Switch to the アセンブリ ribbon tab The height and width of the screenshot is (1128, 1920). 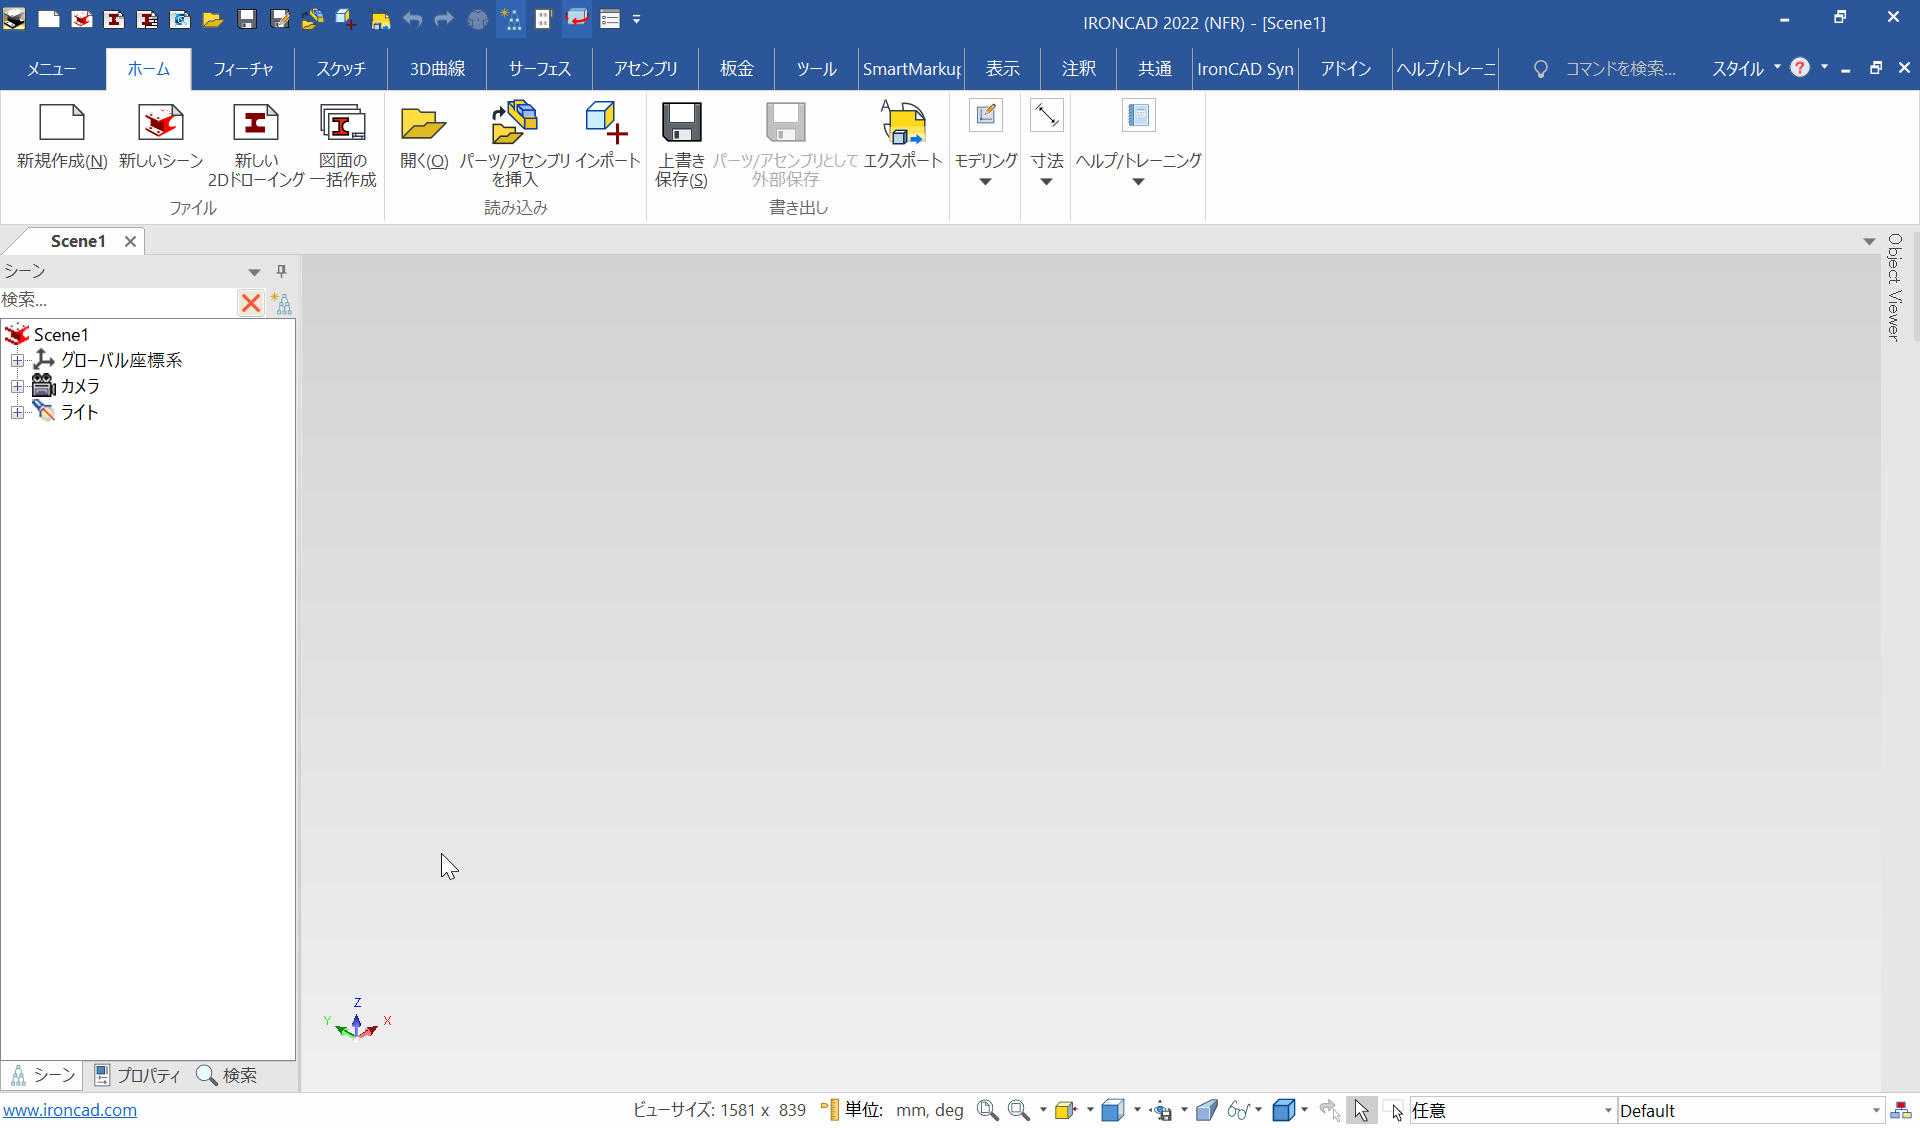pyautogui.click(x=646, y=69)
